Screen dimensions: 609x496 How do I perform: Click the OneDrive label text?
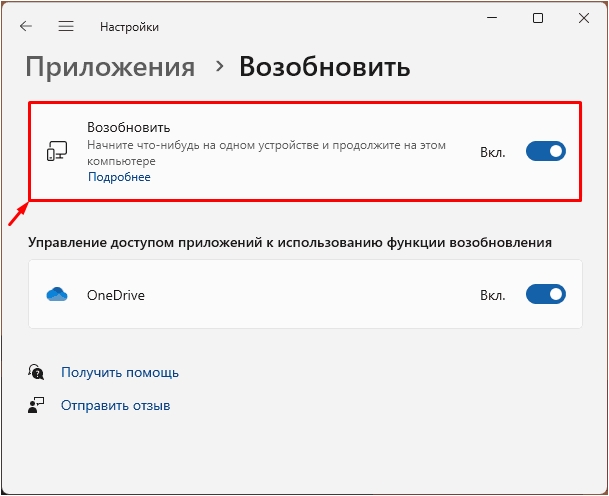[x=116, y=295]
